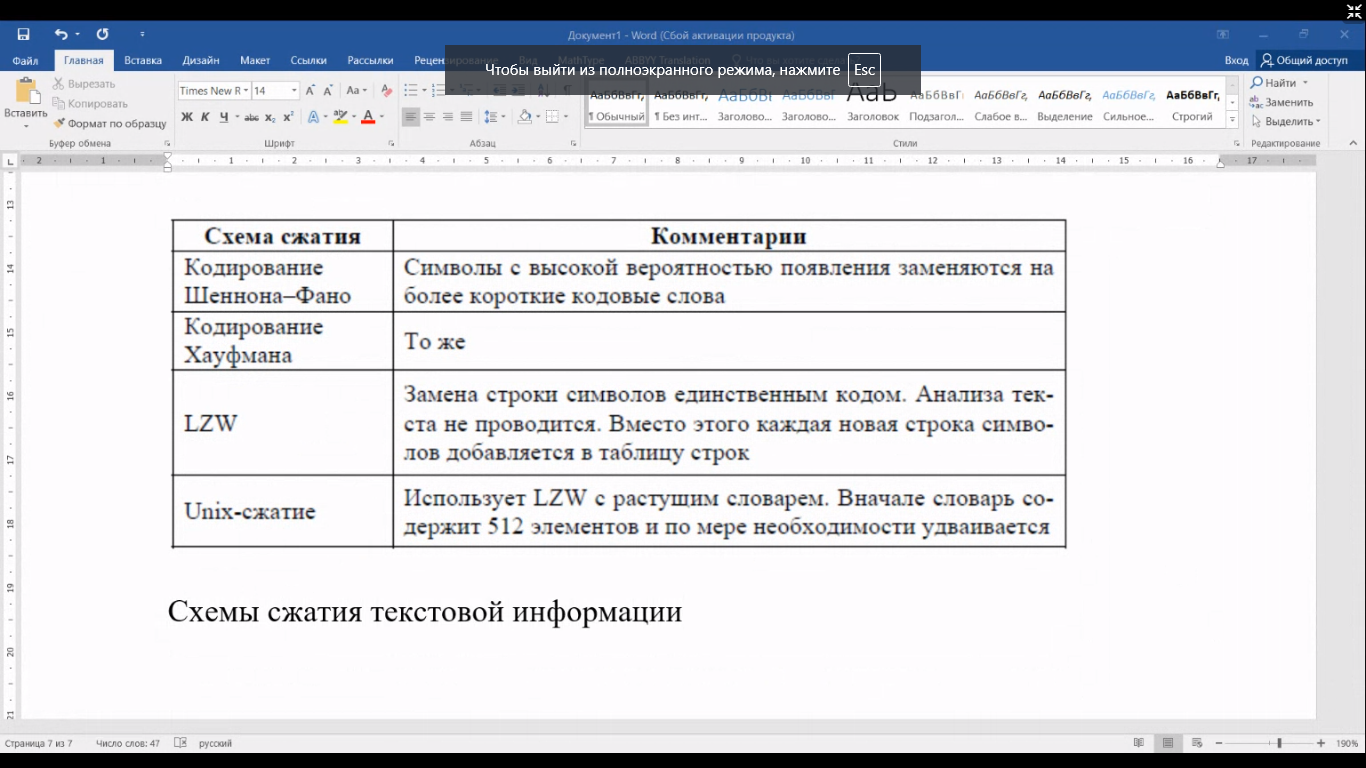Image resolution: width=1366 pixels, height=768 pixels.
Task: Click the Вход sign-in link
Action: [x=1236, y=61]
